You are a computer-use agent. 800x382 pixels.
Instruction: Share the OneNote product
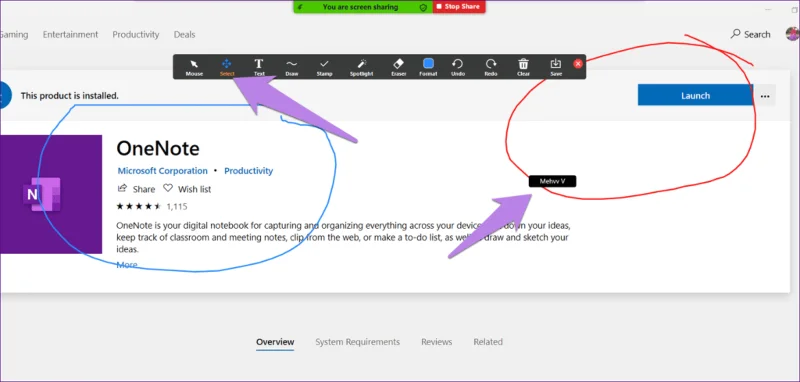[136, 189]
